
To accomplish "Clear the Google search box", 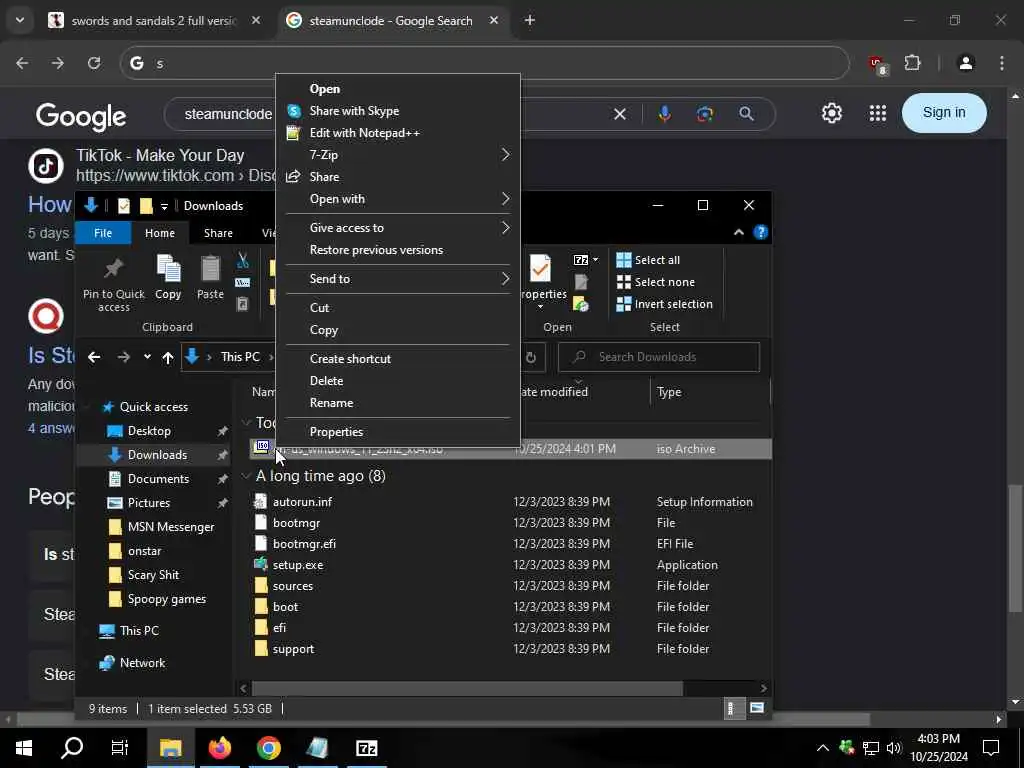I will coord(620,114).
